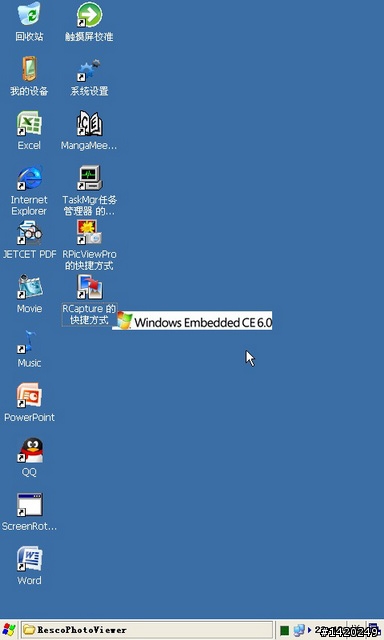Click the Windows Start flag button
Screen dimensions: 384x640
pyautogui.click(x=9, y=630)
